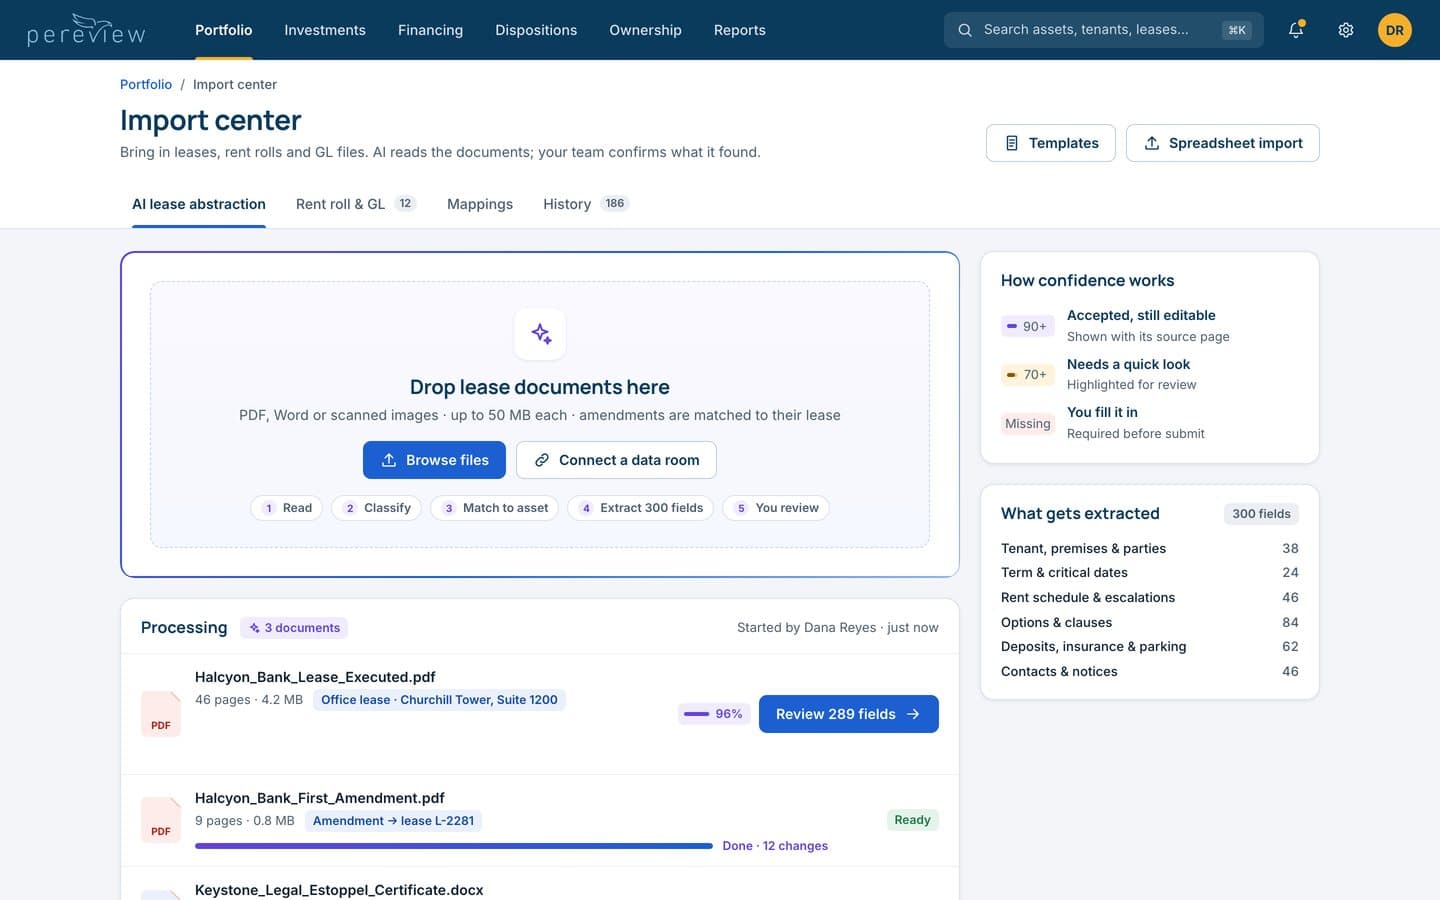1440x900 pixels.
Task: Click the Ready status badge
Action: pyautogui.click(x=912, y=820)
